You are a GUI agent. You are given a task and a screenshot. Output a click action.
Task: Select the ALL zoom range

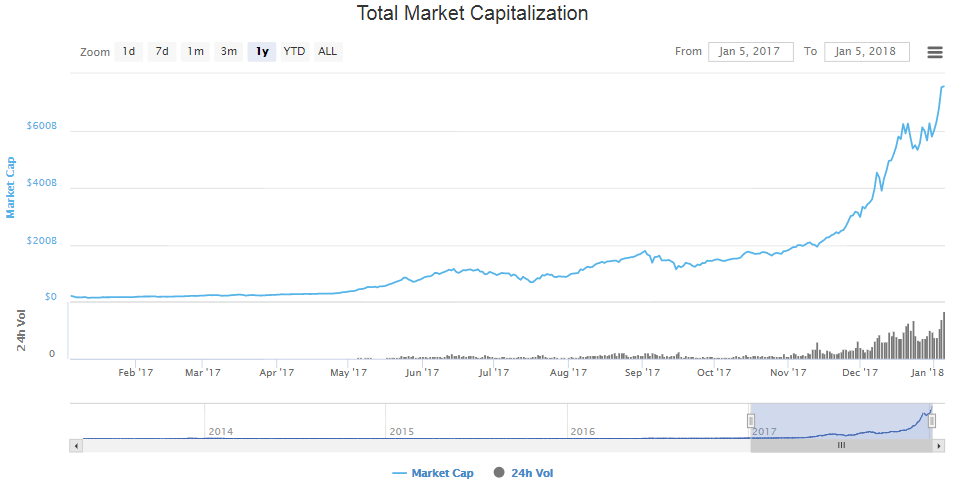pyautogui.click(x=327, y=52)
